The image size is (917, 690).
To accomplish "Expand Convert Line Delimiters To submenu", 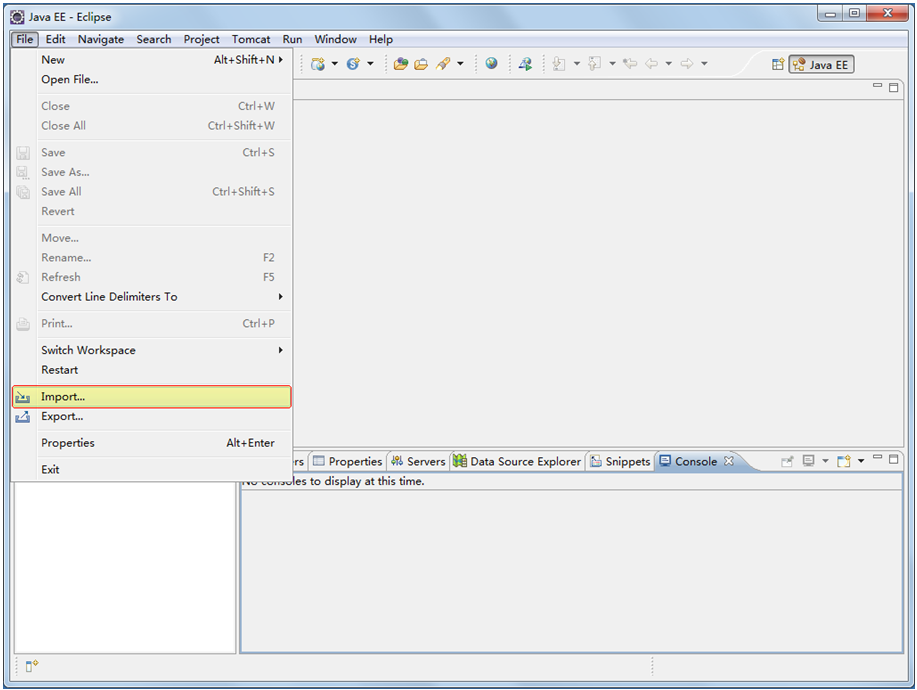I will click(151, 297).
